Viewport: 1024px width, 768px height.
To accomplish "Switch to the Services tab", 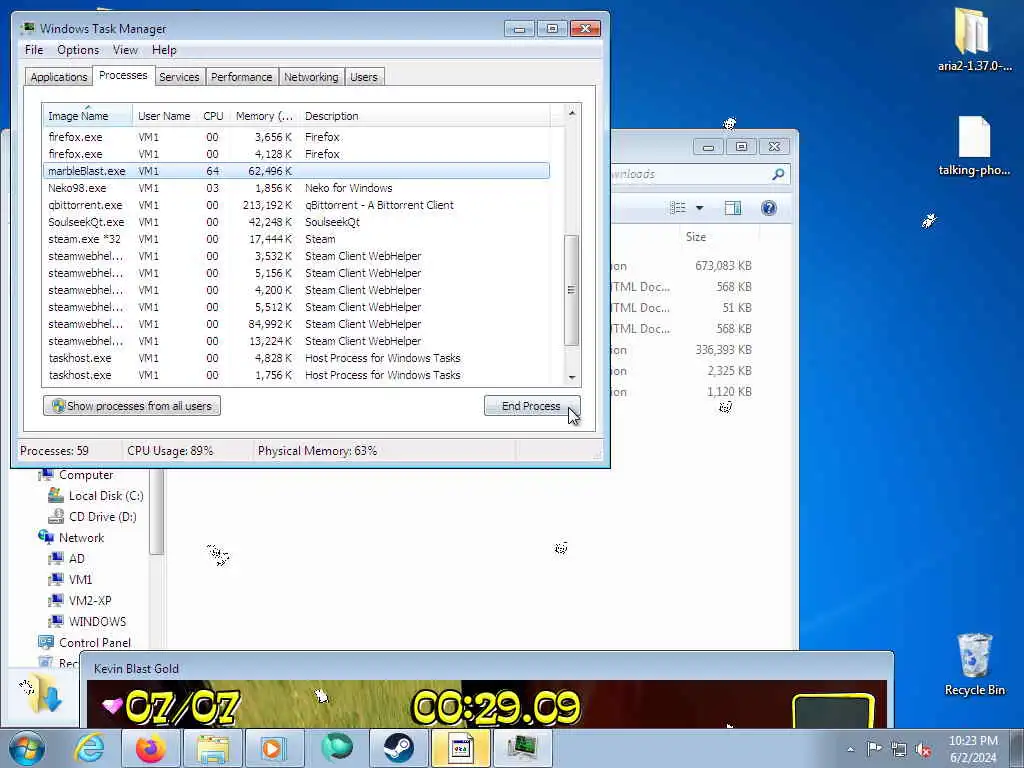I will [179, 77].
